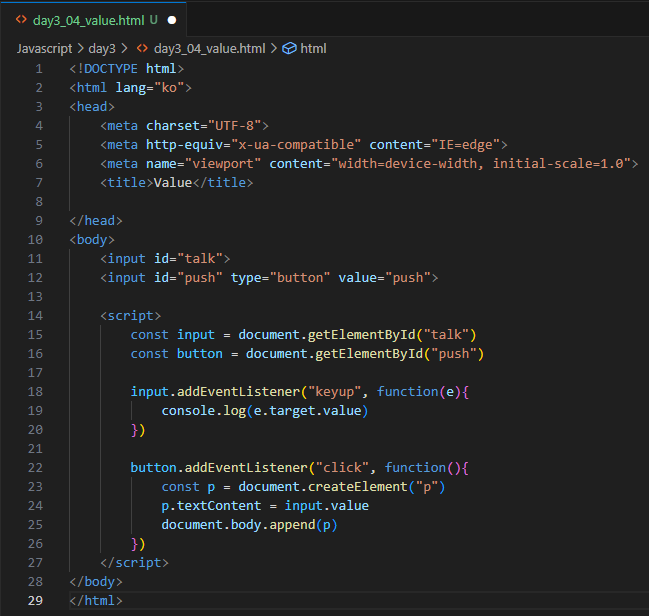Screen dimensions: 649x616
Task: Click p.textContent on line 24
Action: [x=211, y=506]
